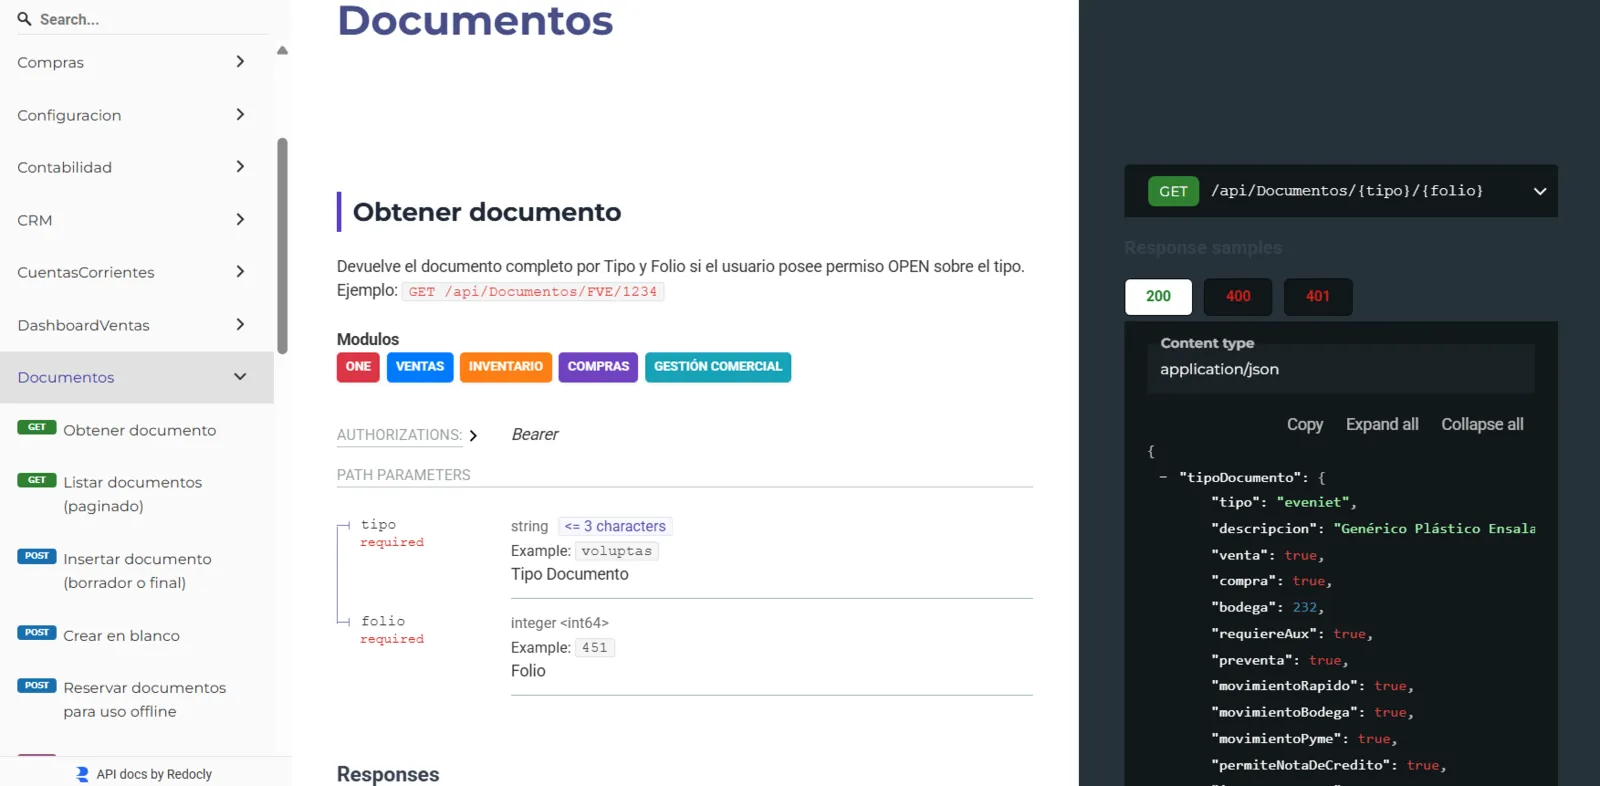Click Expand all in response sample
Screen dimensions: 1600x786
coord(1382,425)
